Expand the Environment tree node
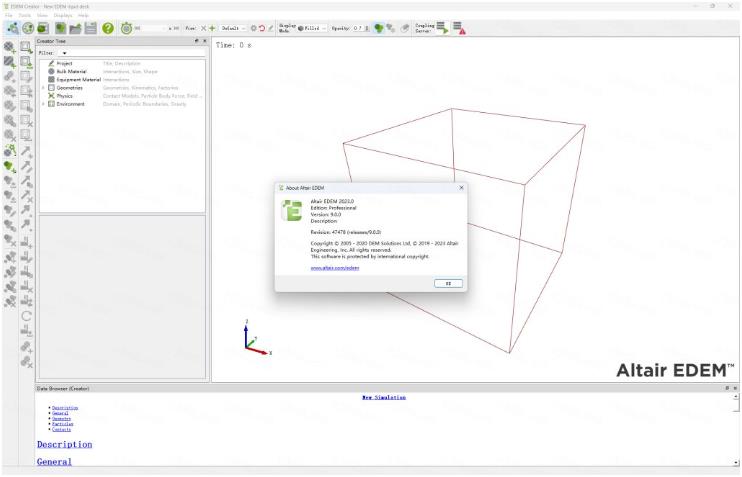The height and width of the screenshot is (477, 742). (44, 104)
